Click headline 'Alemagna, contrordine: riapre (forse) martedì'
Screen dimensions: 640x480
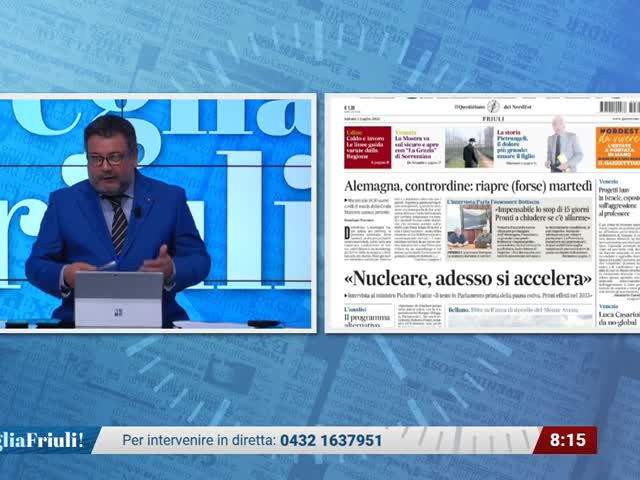tap(468, 186)
